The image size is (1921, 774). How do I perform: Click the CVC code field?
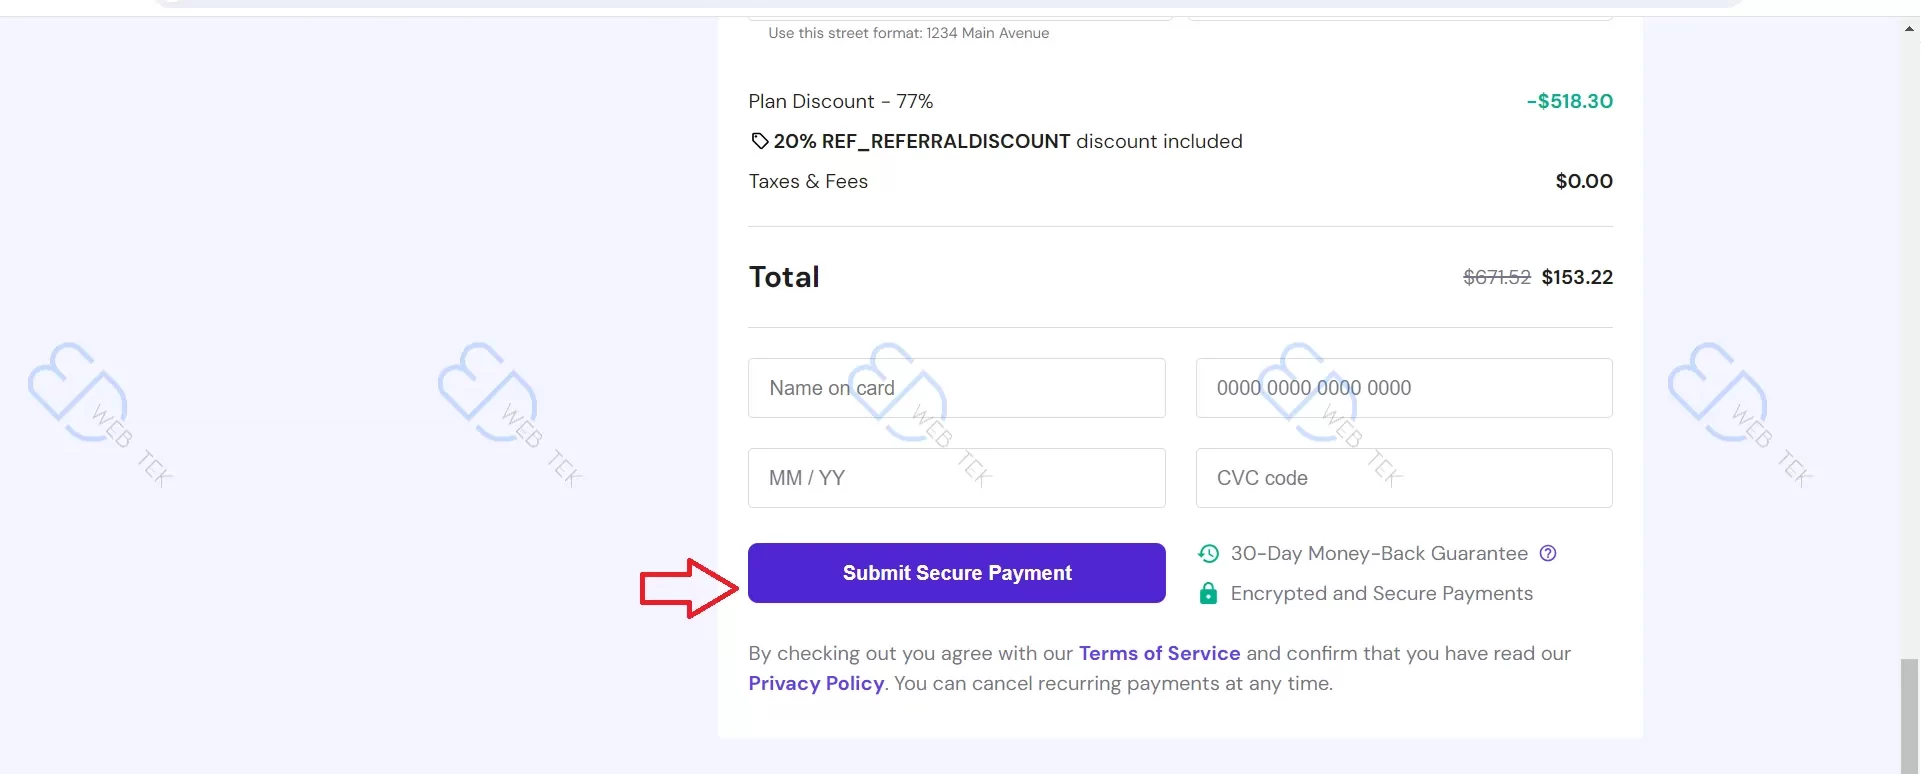point(1404,478)
